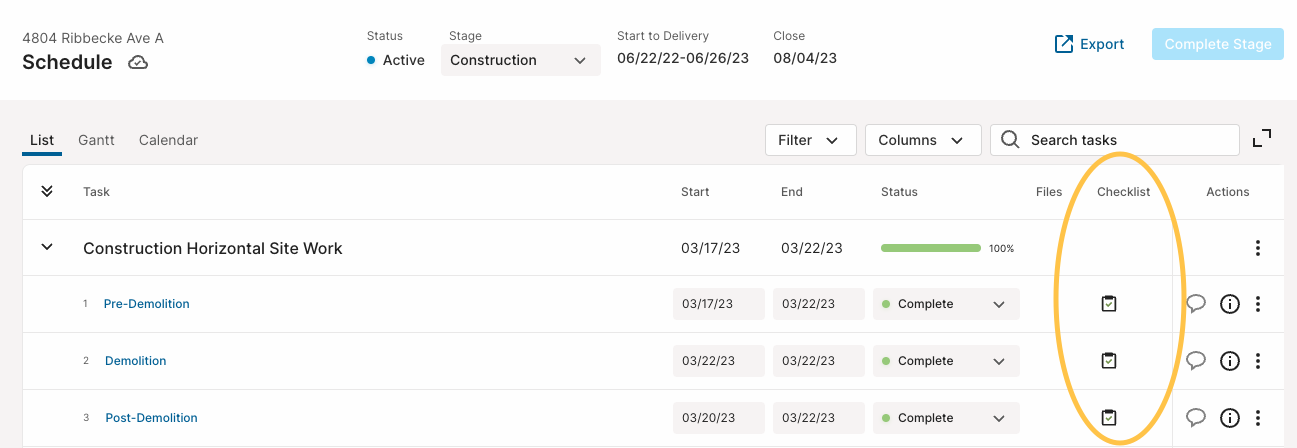Viewport: 1297px width, 448px height.
Task: Click the Actions column header
Action: tap(1228, 192)
